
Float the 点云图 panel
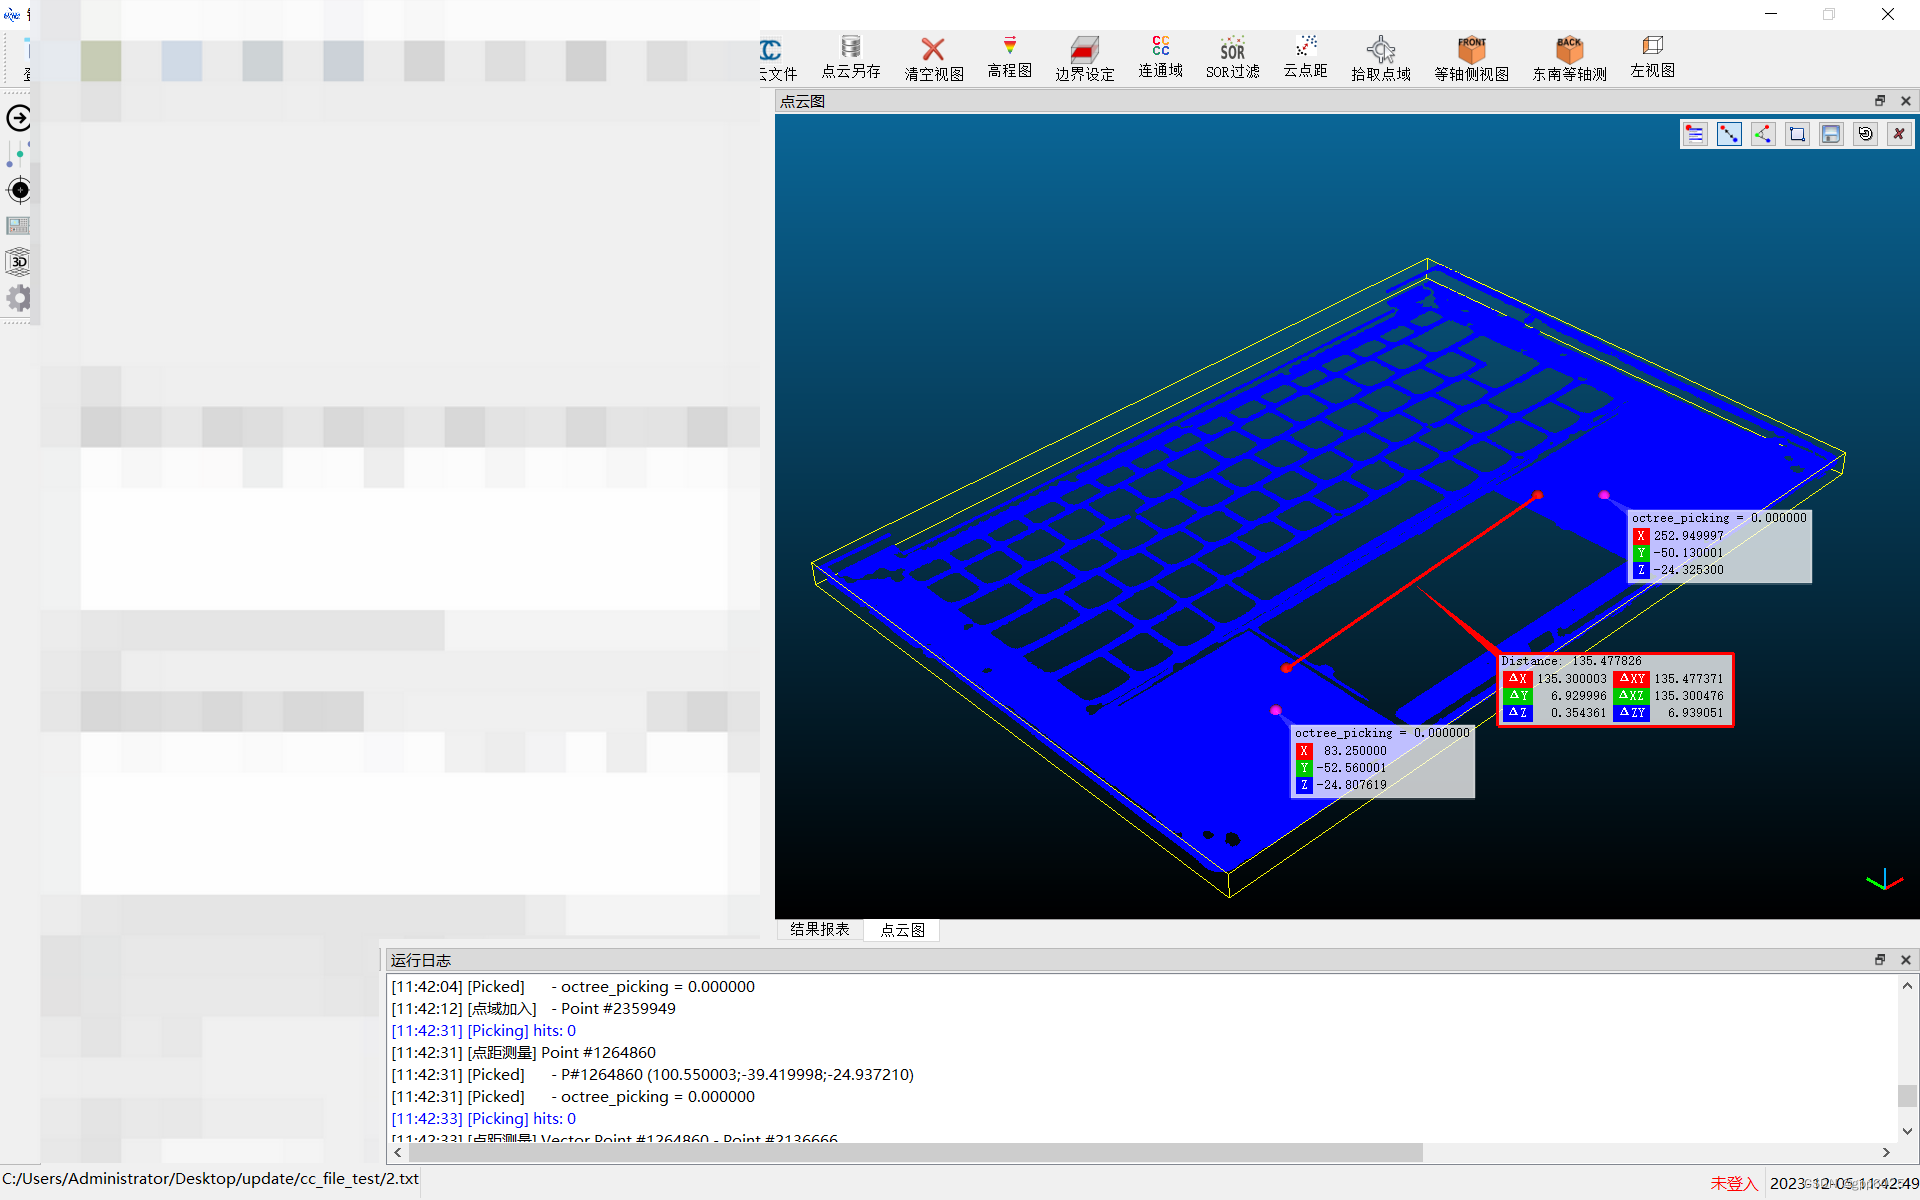pyautogui.click(x=1880, y=101)
